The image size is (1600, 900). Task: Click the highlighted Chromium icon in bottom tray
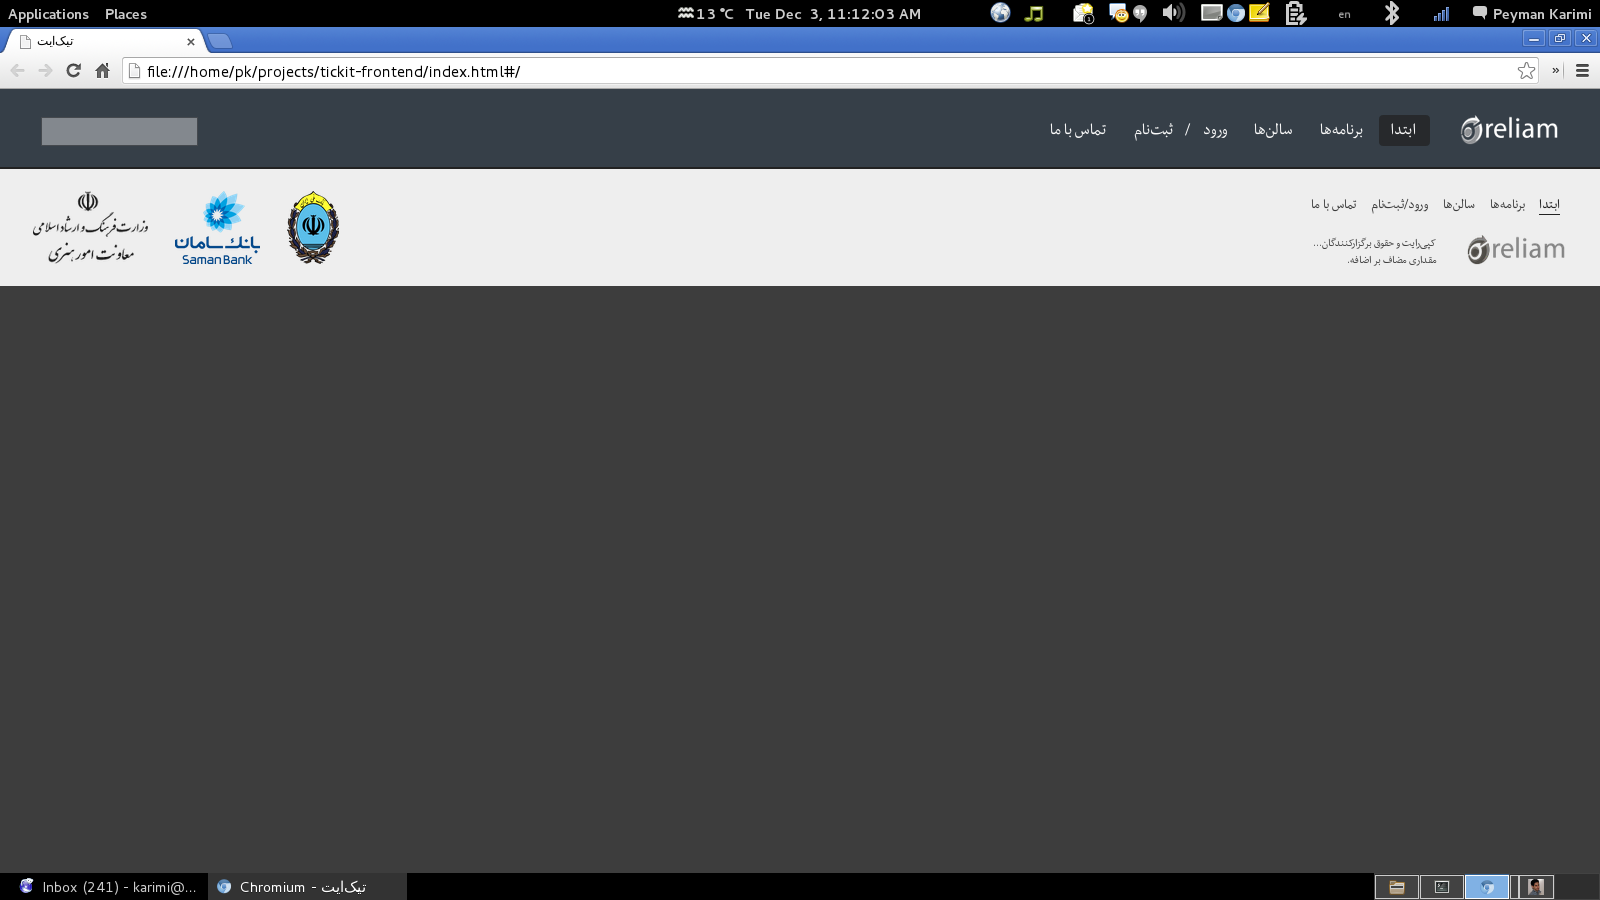click(1487, 887)
